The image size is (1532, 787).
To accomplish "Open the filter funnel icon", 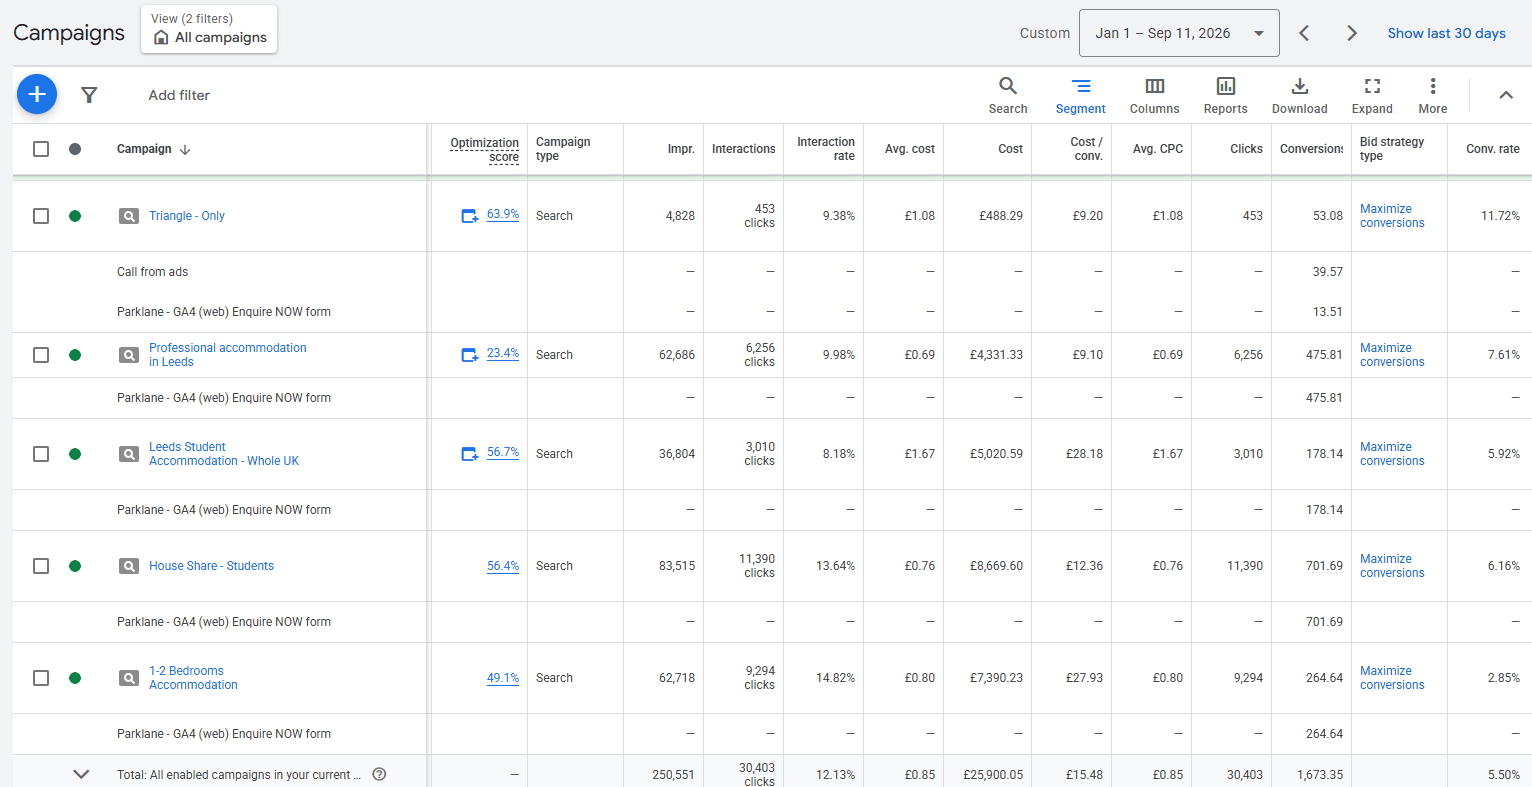I will pos(89,95).
